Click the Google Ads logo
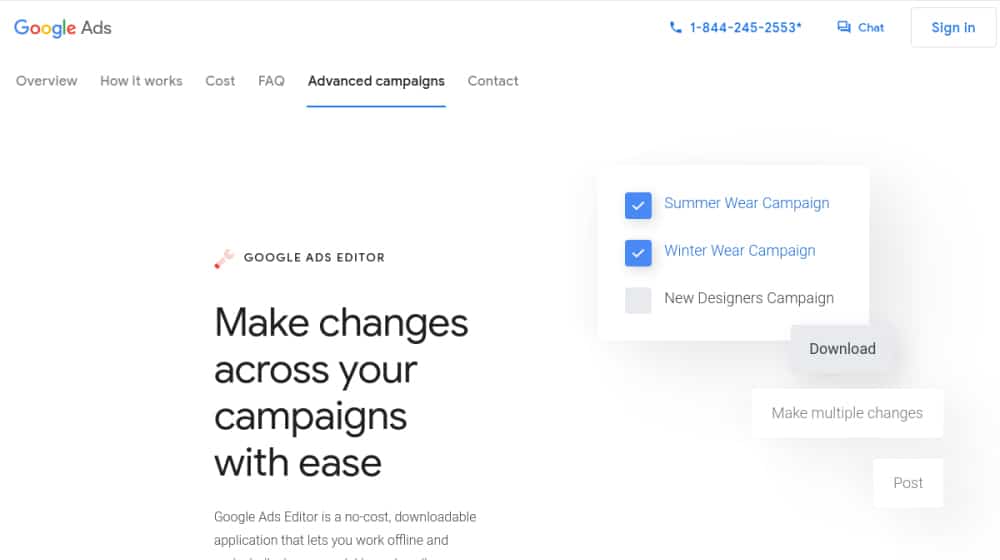The image size is (1000, 560). 62,28
